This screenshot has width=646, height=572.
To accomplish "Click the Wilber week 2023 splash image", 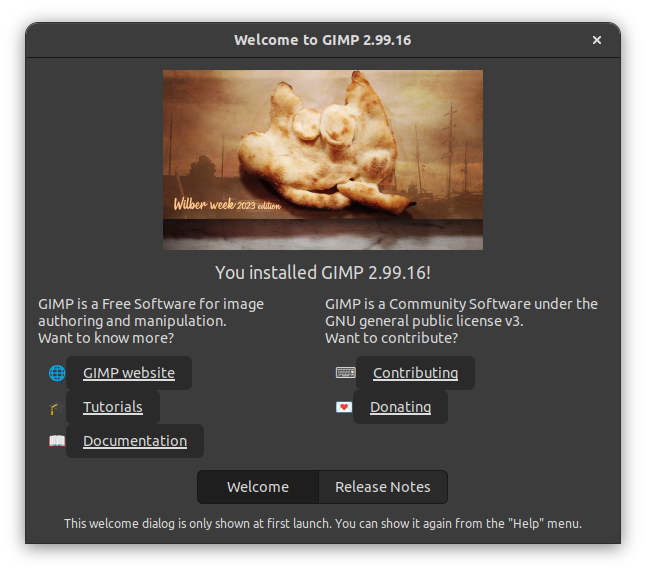I will click(x=323, y=160).
